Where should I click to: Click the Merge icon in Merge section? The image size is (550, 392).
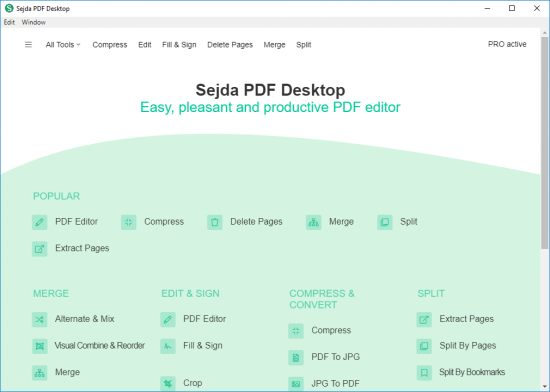coord(40,372)
